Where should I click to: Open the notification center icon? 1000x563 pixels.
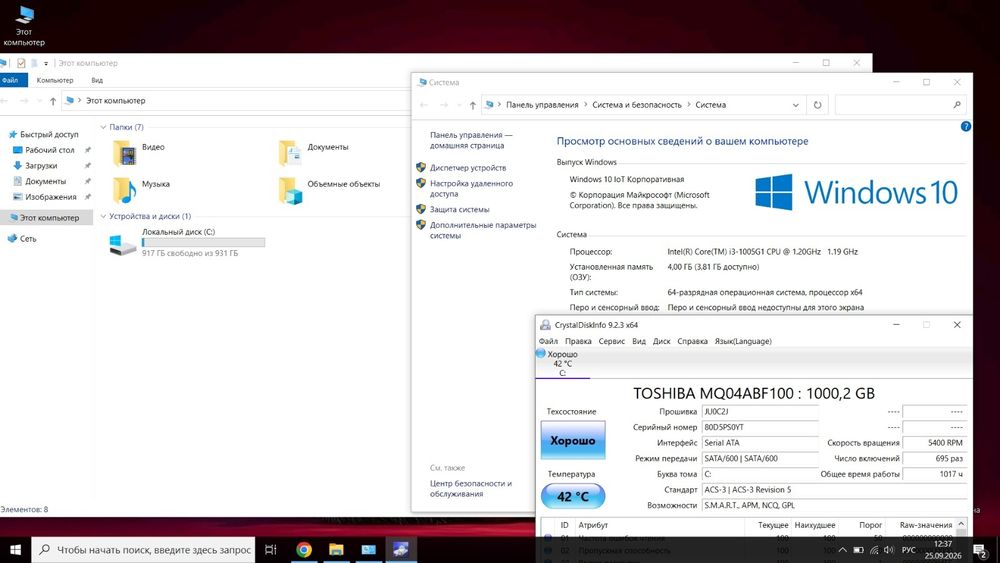(980, 550)
